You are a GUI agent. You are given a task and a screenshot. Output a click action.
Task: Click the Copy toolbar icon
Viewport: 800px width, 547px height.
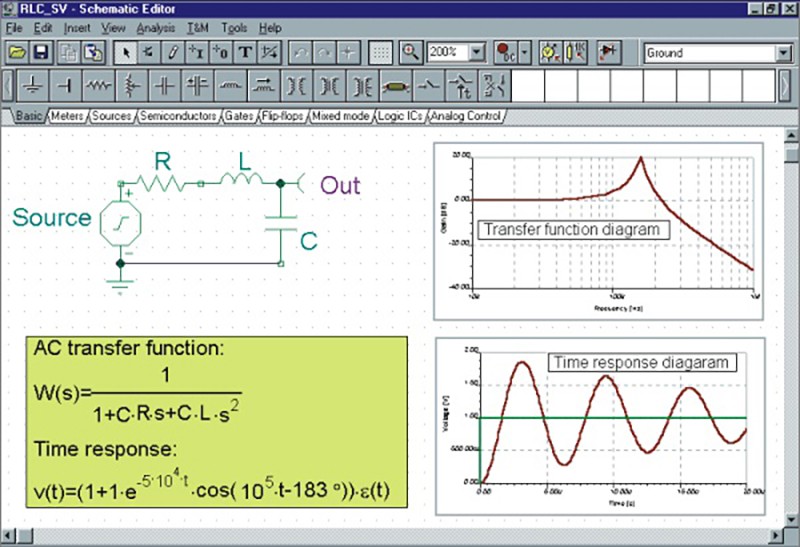click(x=68, y=52)
